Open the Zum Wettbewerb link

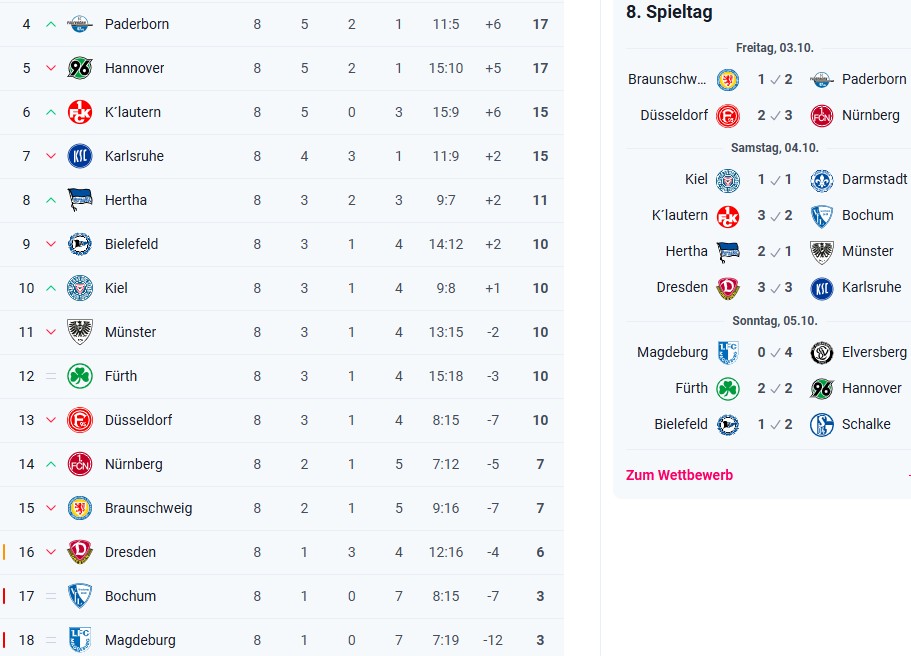point(679,475)
